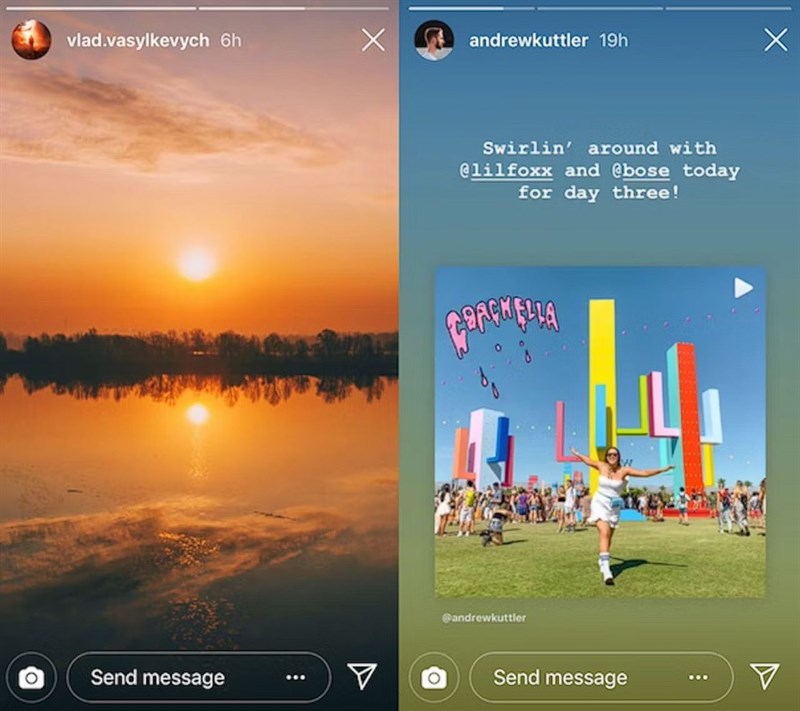Open more options dots in right message bar
800x711 pixels.
click(698, 677)
